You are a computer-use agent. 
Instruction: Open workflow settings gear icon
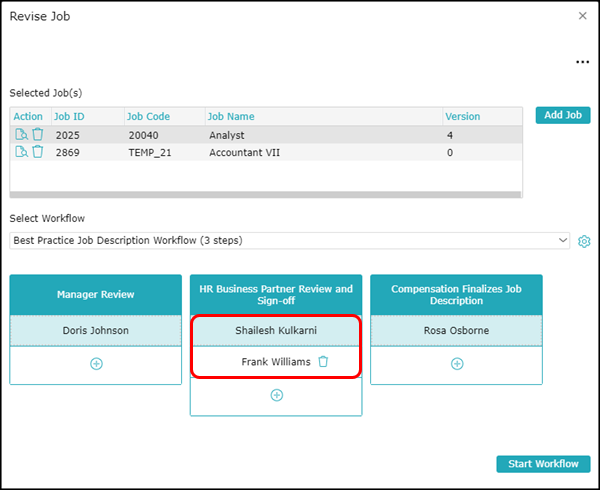[585, 241]
